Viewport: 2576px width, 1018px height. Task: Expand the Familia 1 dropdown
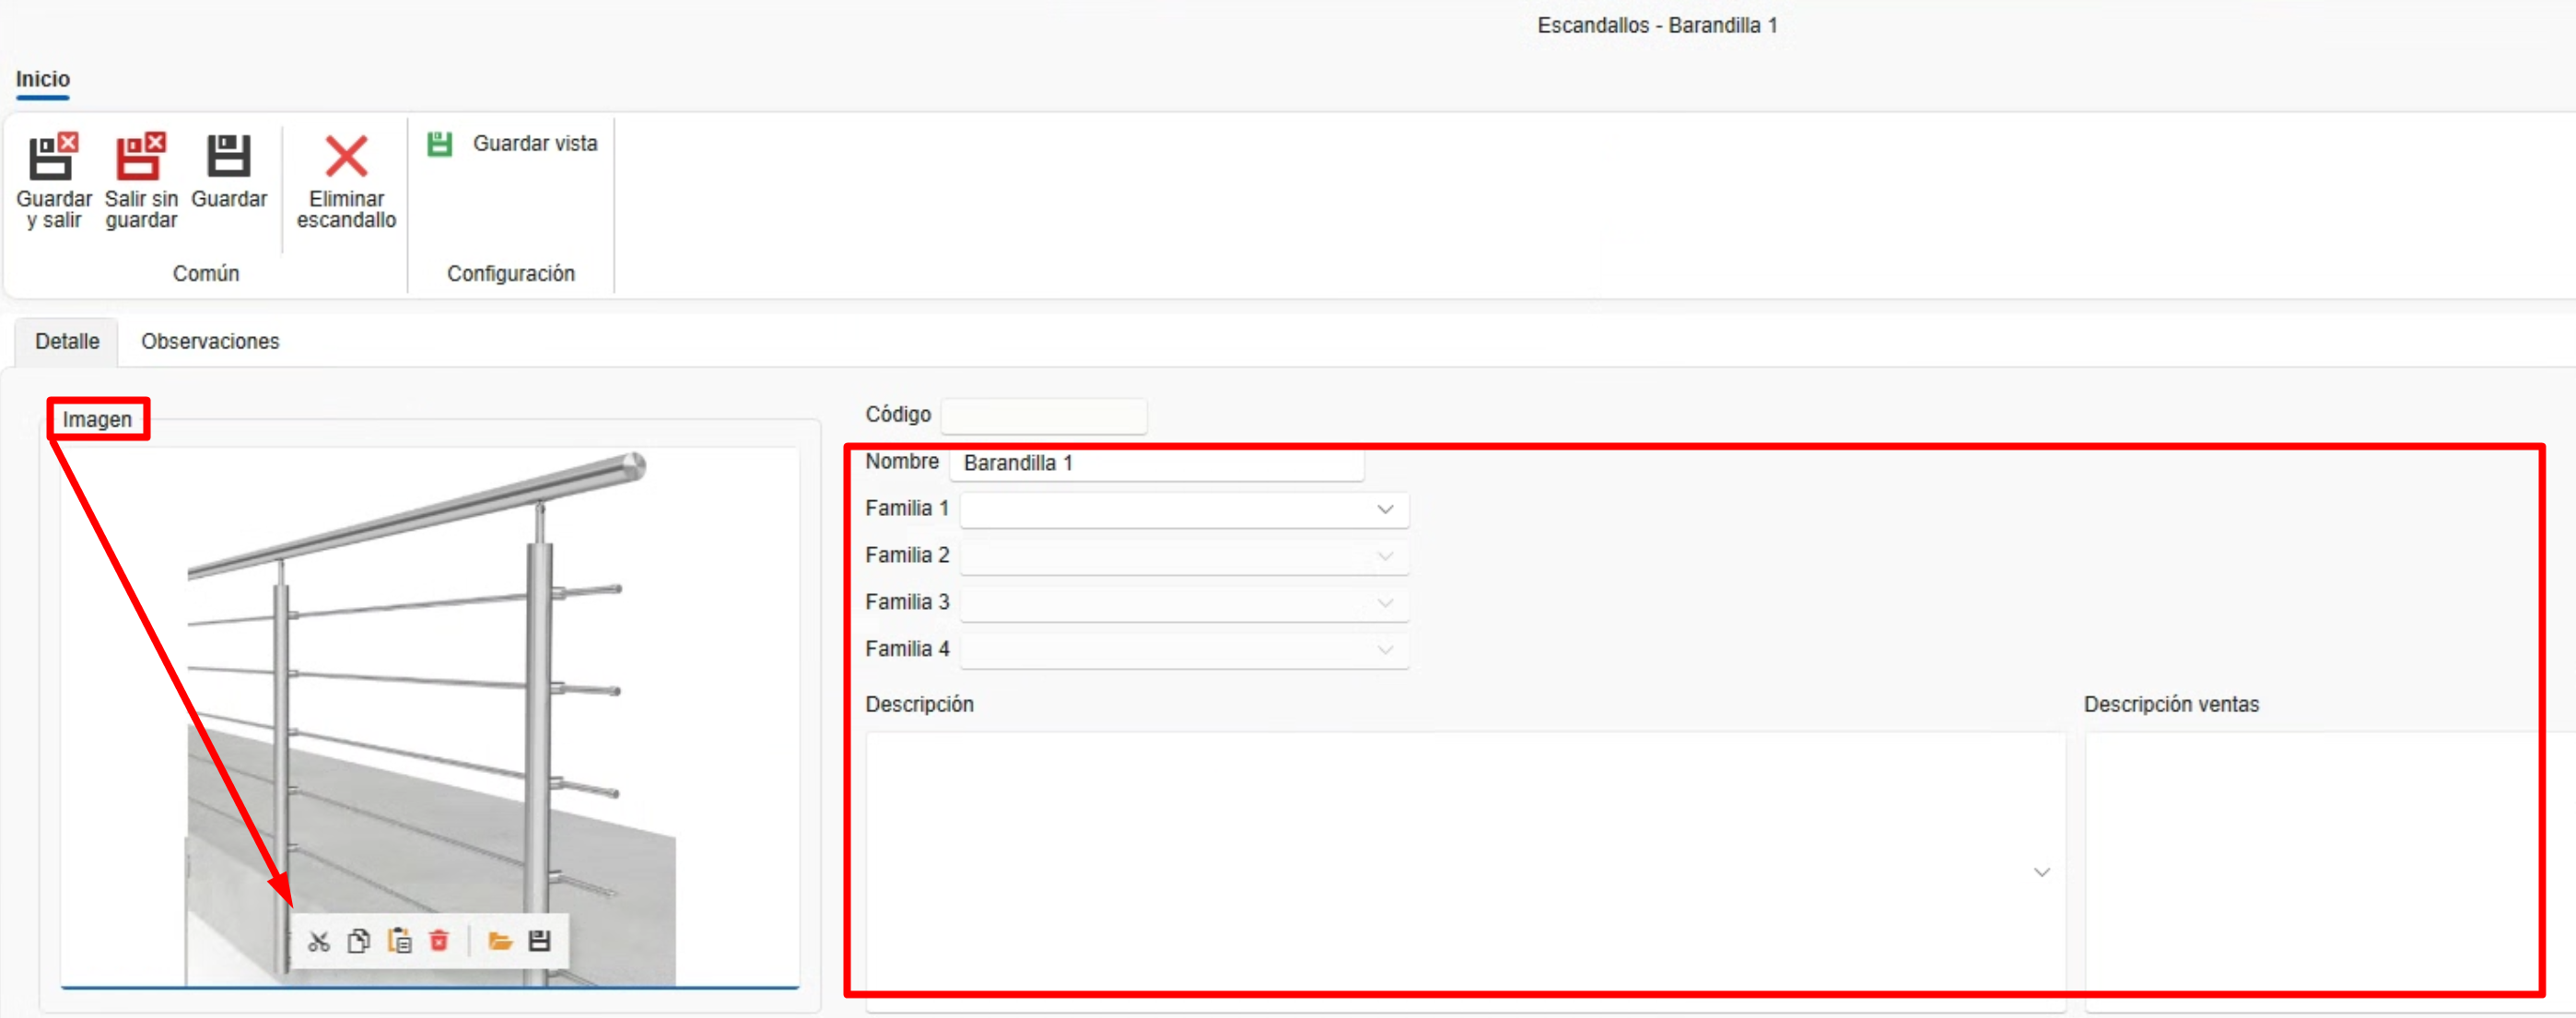1384,510
